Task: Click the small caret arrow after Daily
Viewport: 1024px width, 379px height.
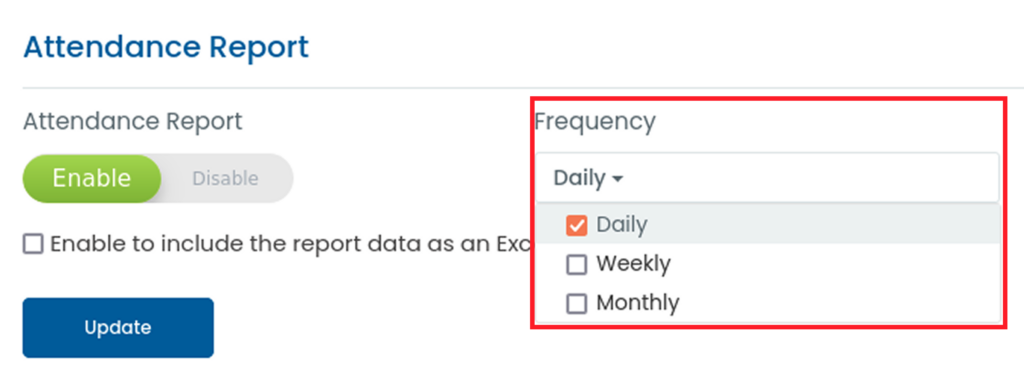Action: tap(617, 178)
